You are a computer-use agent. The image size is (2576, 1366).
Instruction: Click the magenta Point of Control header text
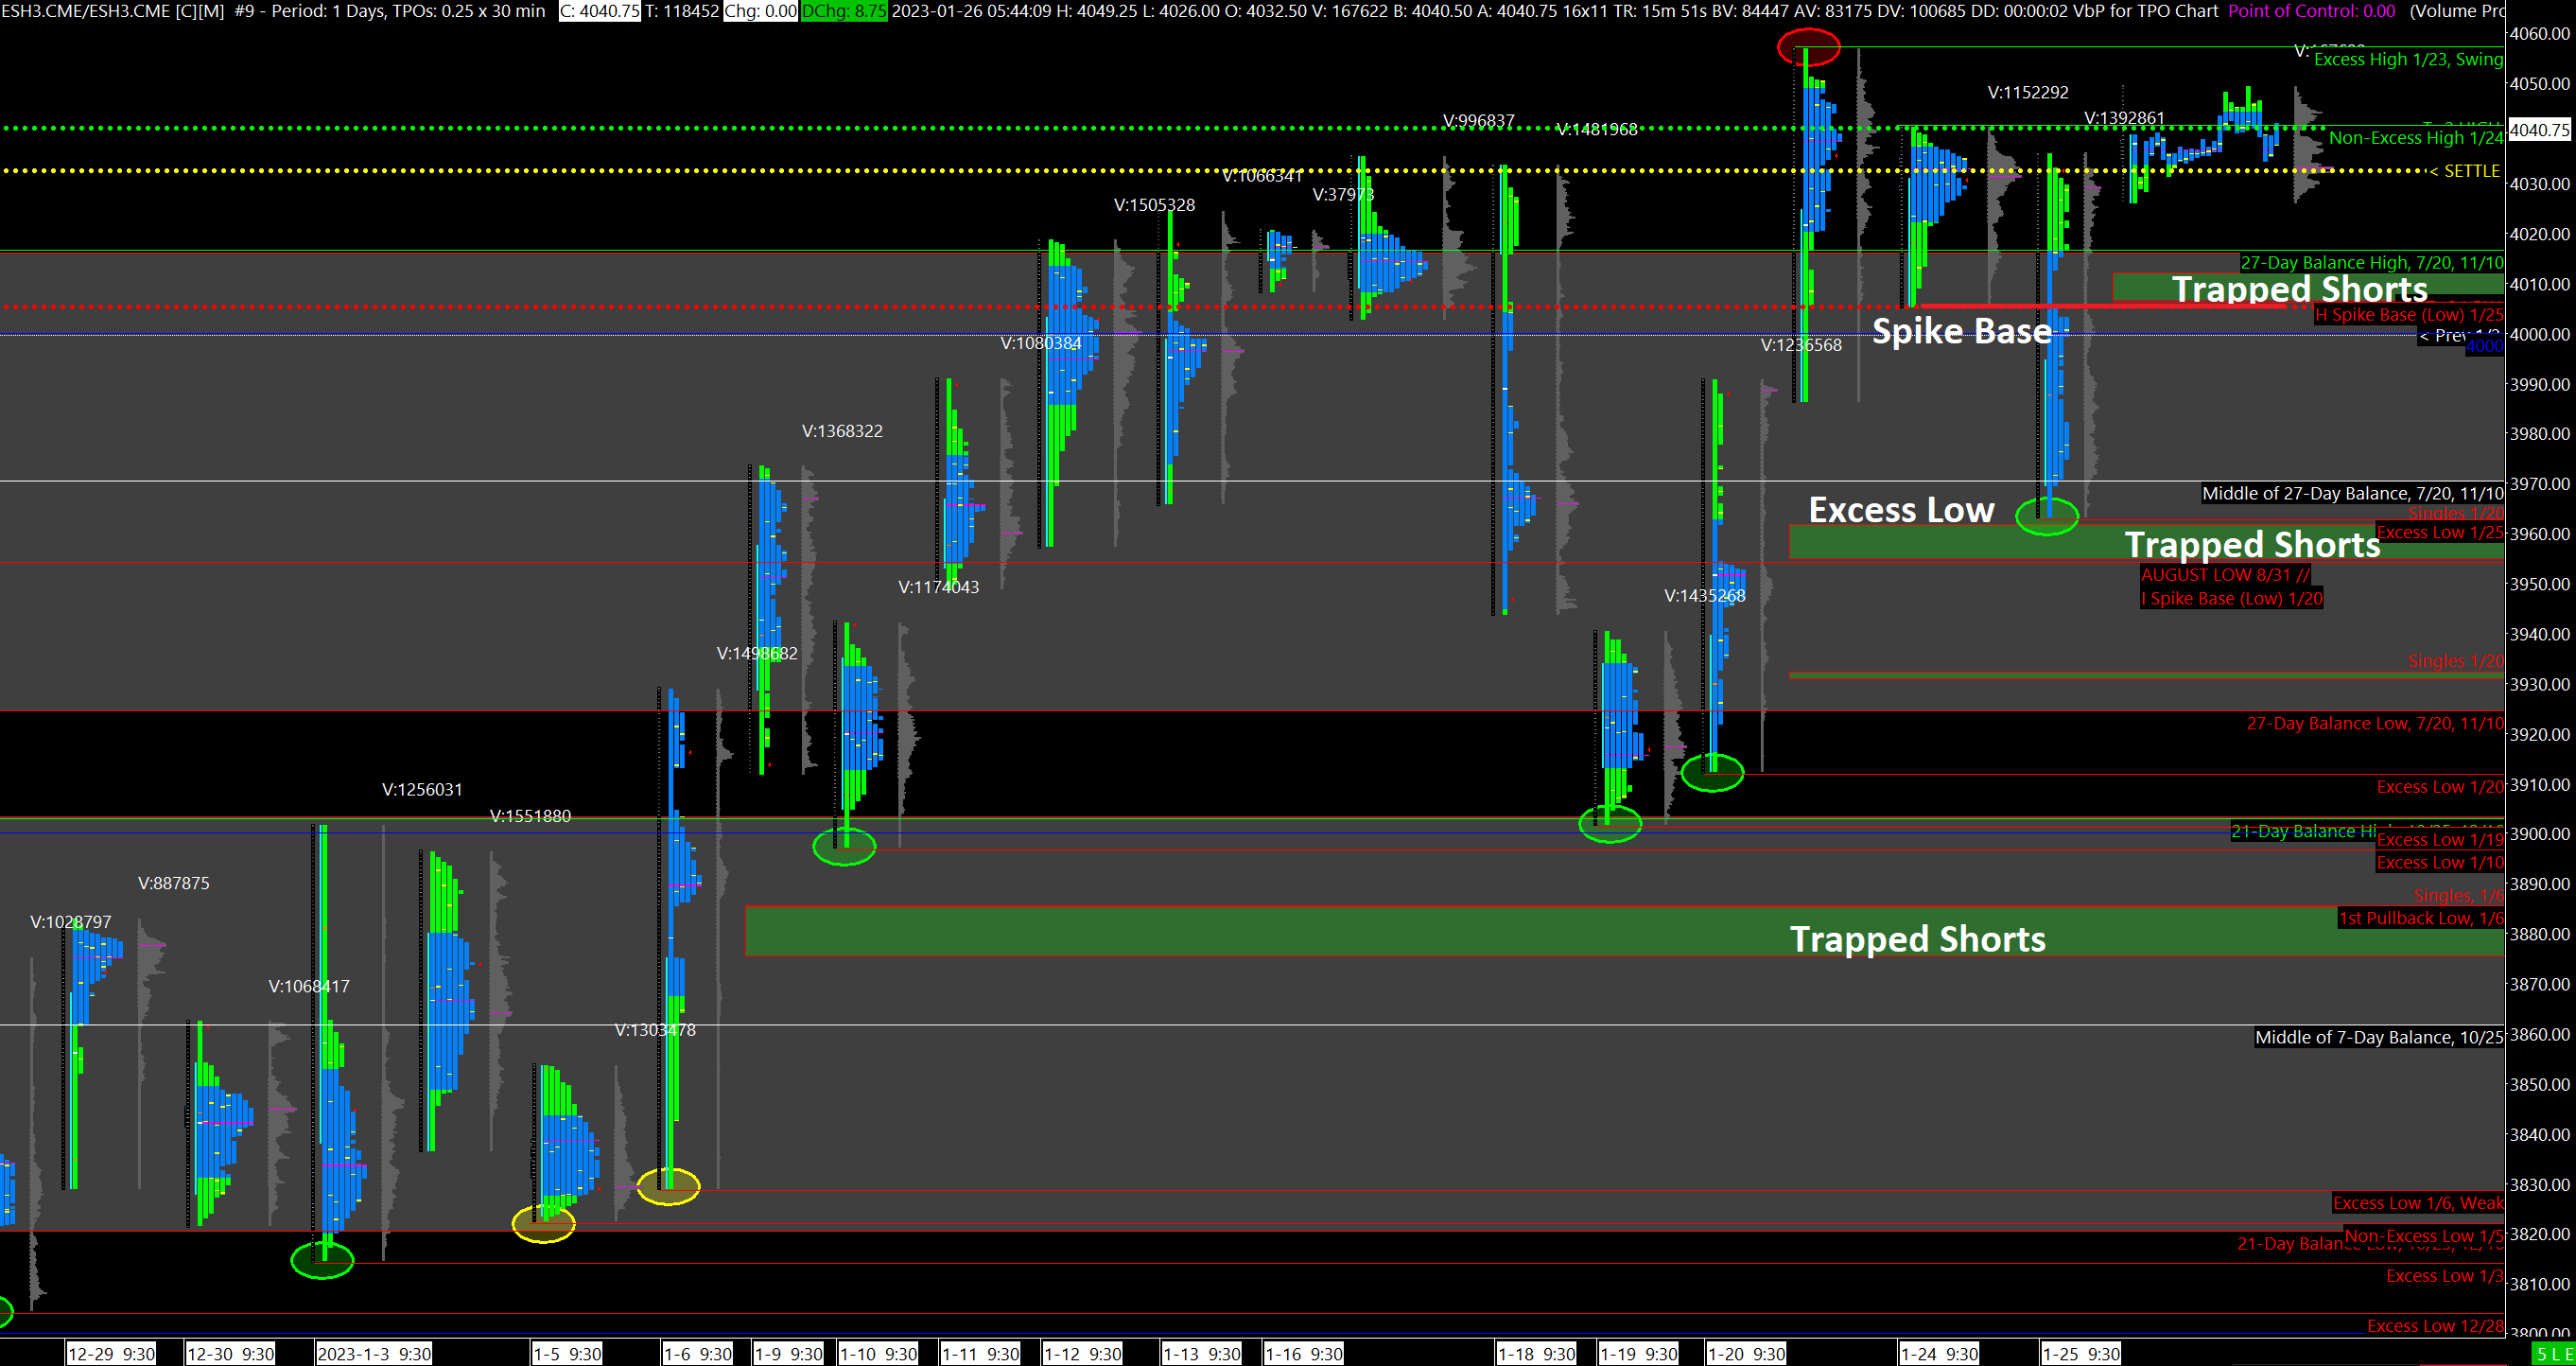click(2311, 11)
